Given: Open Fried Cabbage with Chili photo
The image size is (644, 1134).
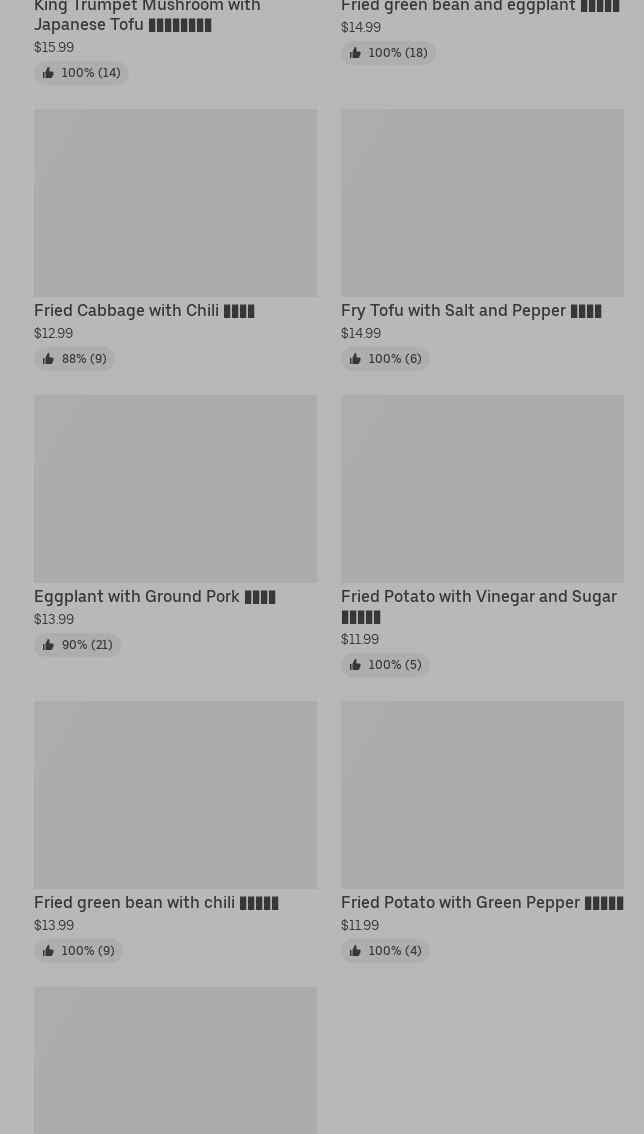Looking at the screenshot, I should [175, 202].
